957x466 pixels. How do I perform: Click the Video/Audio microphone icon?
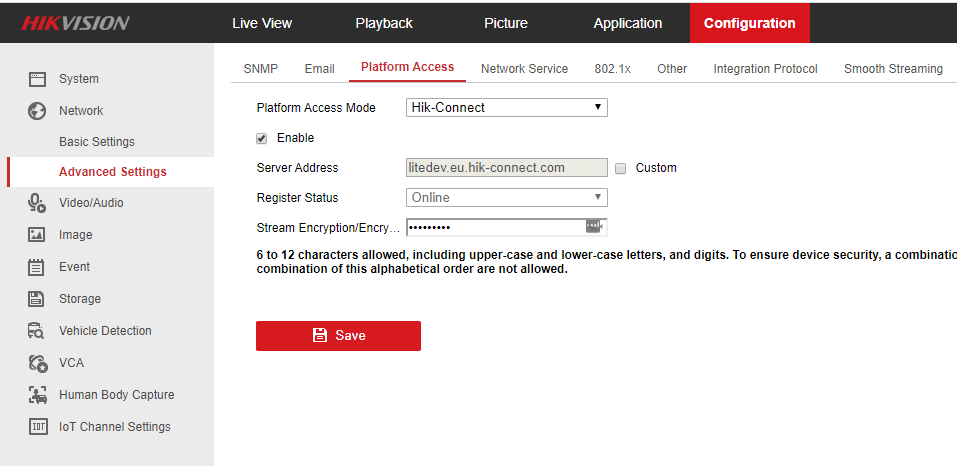[x=37, y=203]
